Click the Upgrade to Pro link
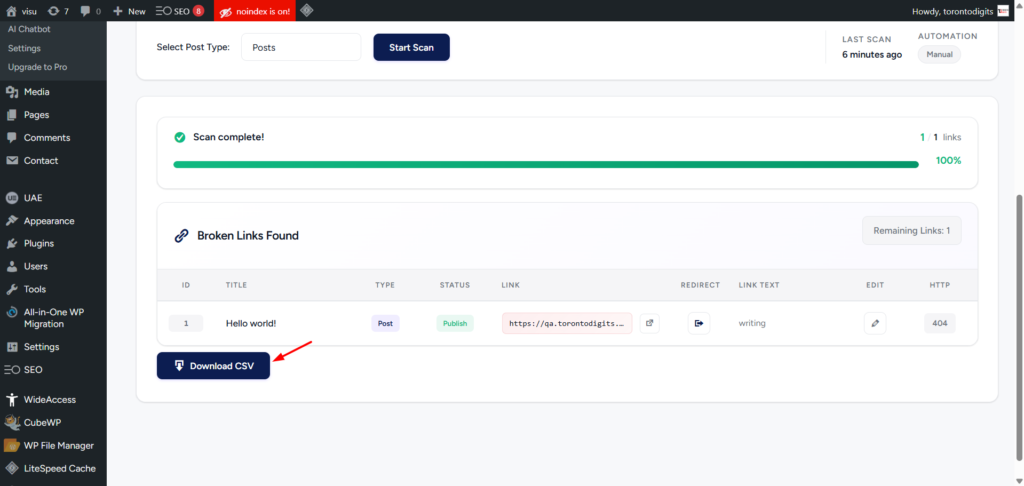 coord(37,66)
